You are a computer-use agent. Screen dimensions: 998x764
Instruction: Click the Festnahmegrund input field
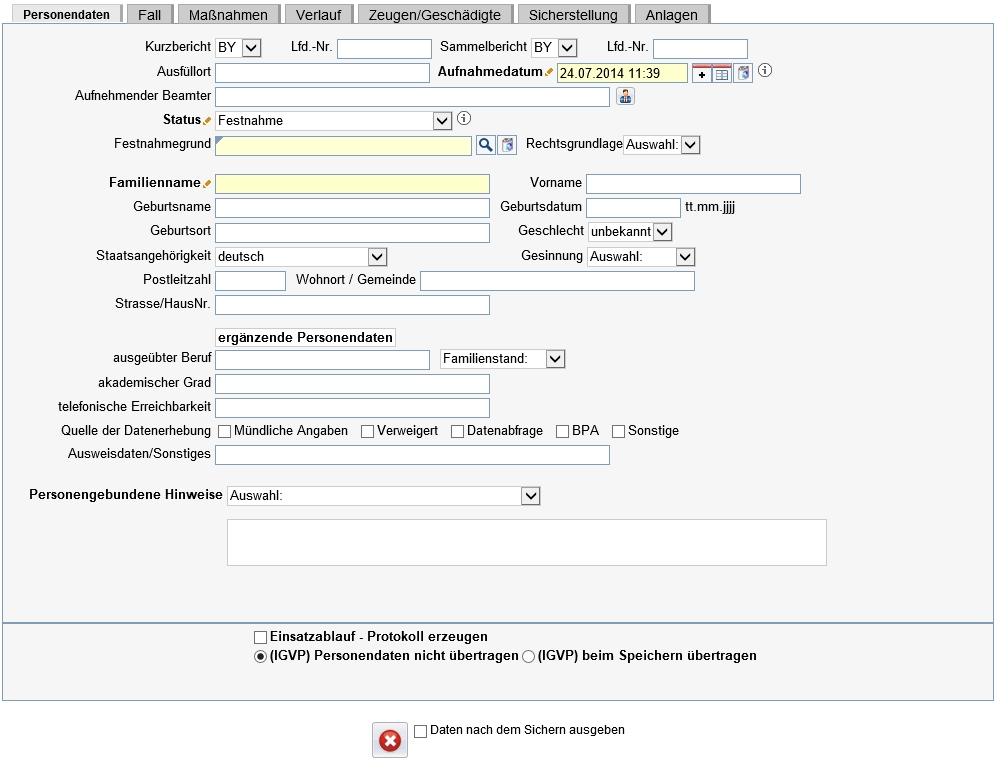(x=344, y=146)
